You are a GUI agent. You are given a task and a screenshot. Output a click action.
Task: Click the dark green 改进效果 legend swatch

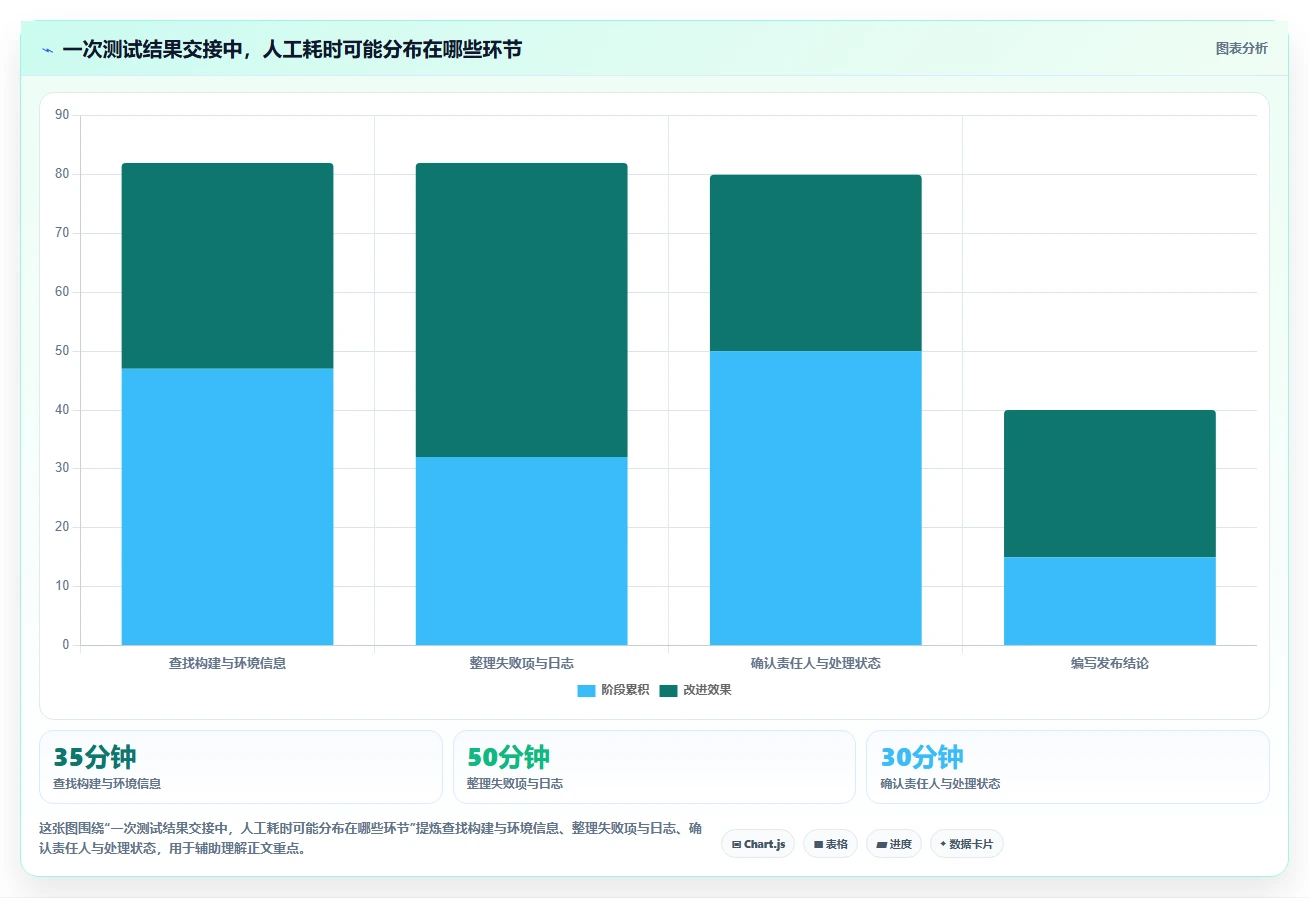pos(668,690)
